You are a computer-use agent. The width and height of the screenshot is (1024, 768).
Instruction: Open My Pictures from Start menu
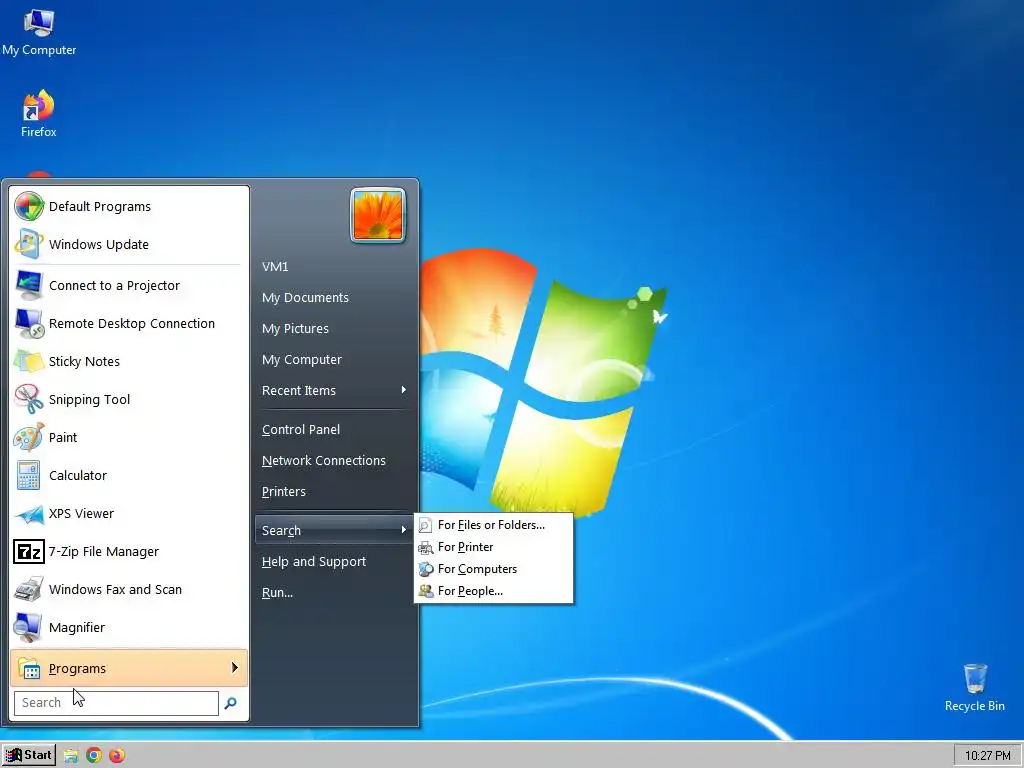click(295, 328)
